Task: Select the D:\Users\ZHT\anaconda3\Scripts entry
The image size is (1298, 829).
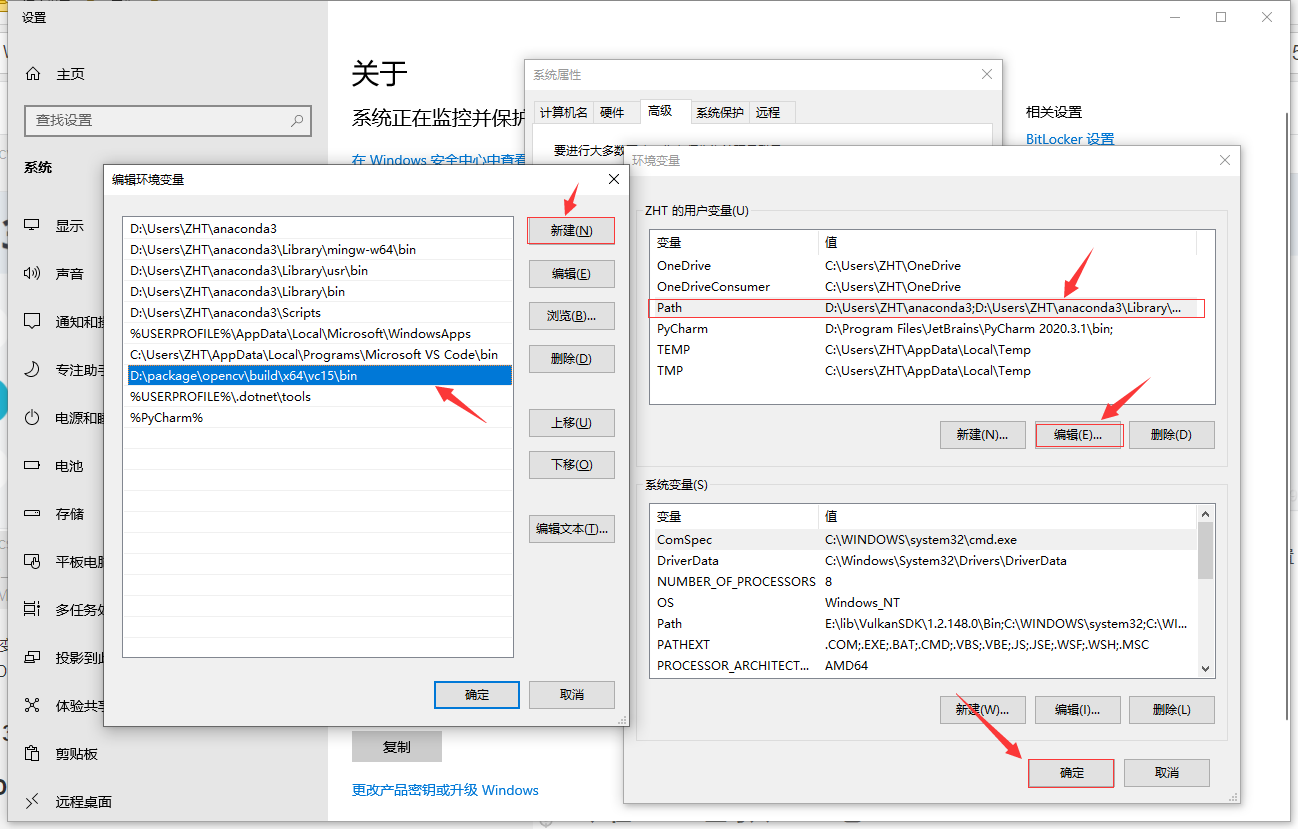Action: (319, 313)
